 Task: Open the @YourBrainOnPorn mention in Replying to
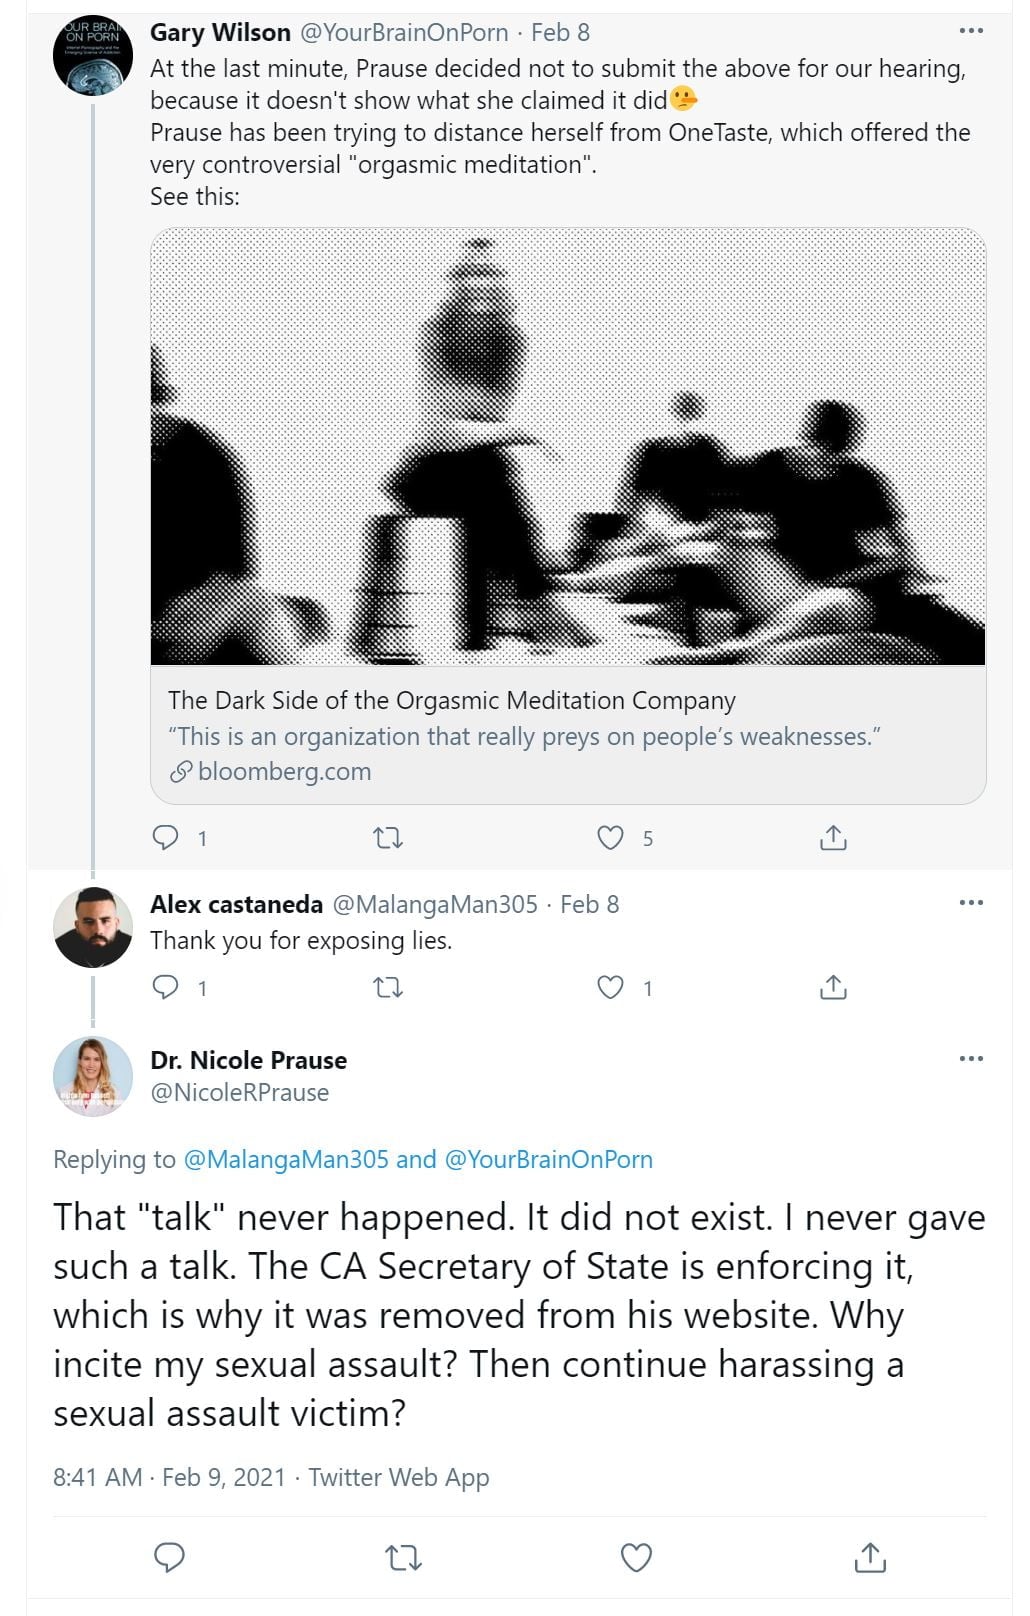pos(548,1159)
